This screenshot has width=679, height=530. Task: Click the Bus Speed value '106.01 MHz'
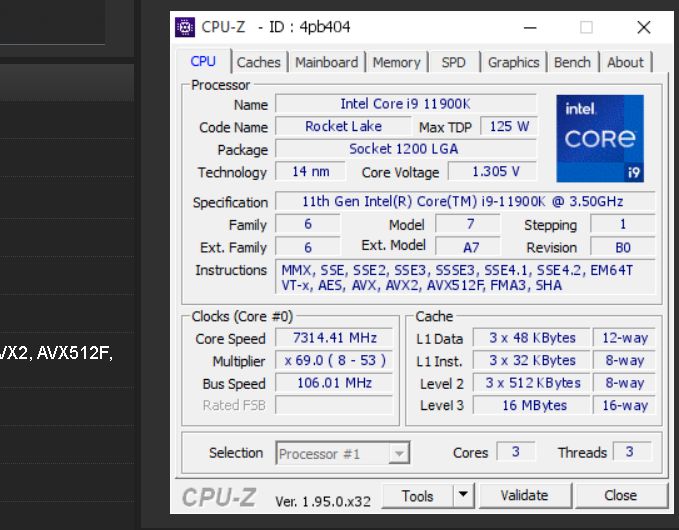click(334, 383)
